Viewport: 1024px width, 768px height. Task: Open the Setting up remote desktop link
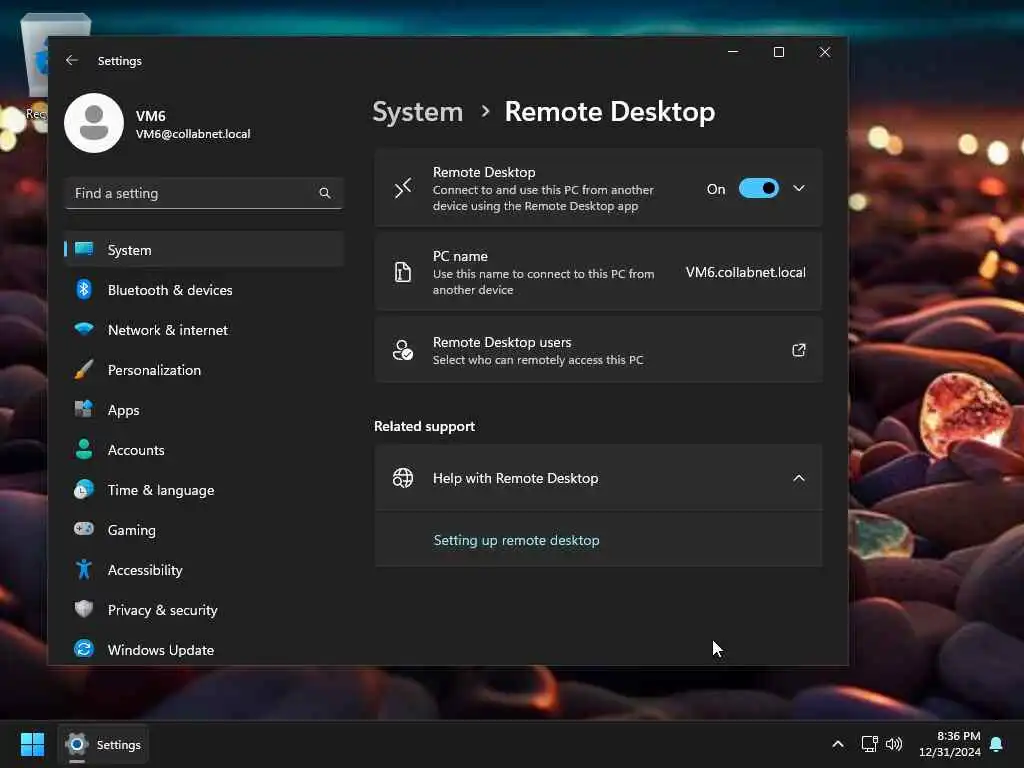click(516, 540)
